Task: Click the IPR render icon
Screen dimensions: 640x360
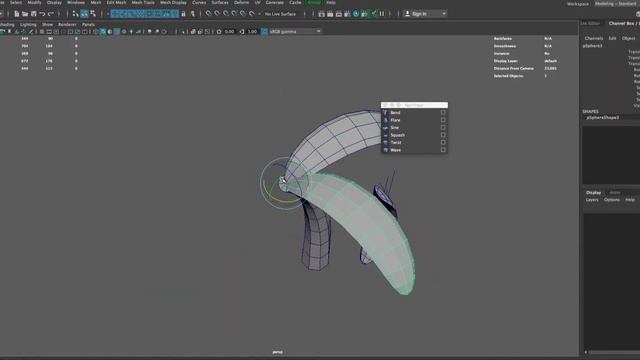Action: click(x=338, y=14)
